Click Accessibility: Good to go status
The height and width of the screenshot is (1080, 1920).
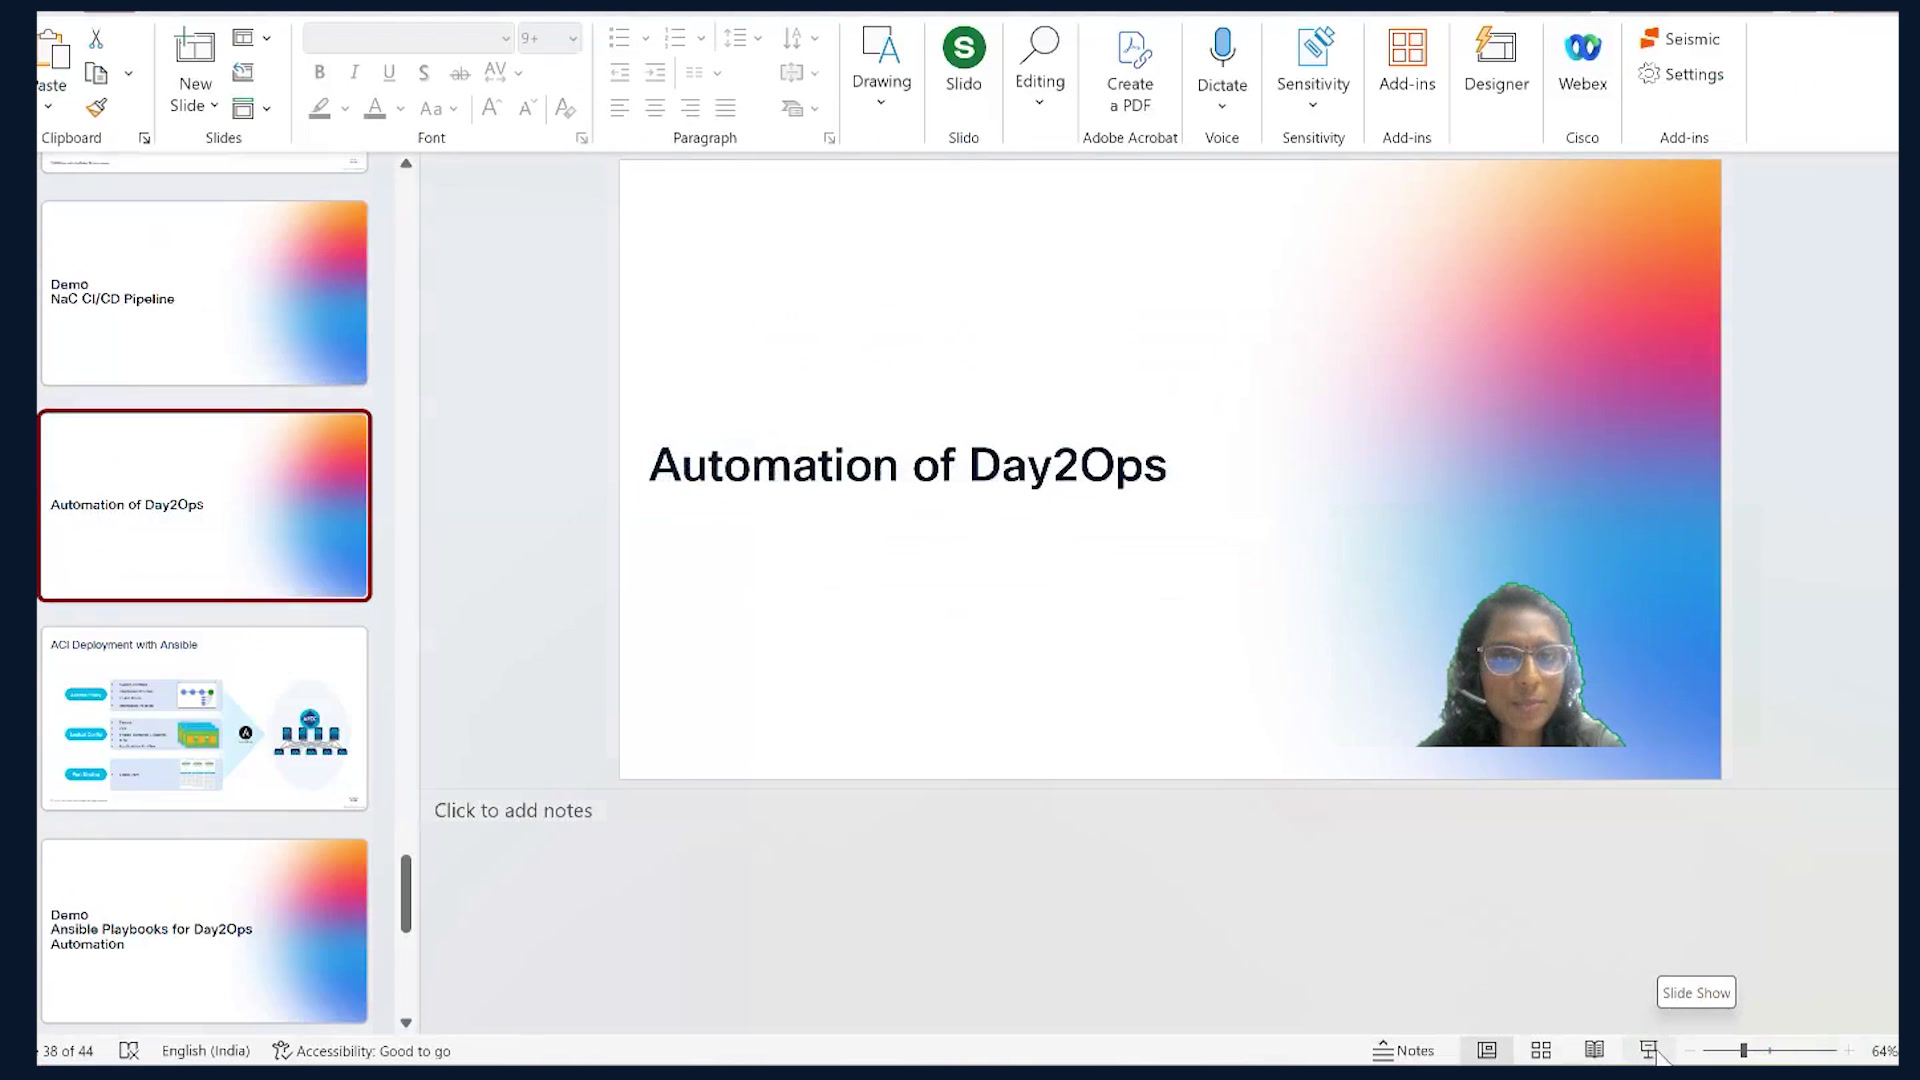tap(361, 1051)
